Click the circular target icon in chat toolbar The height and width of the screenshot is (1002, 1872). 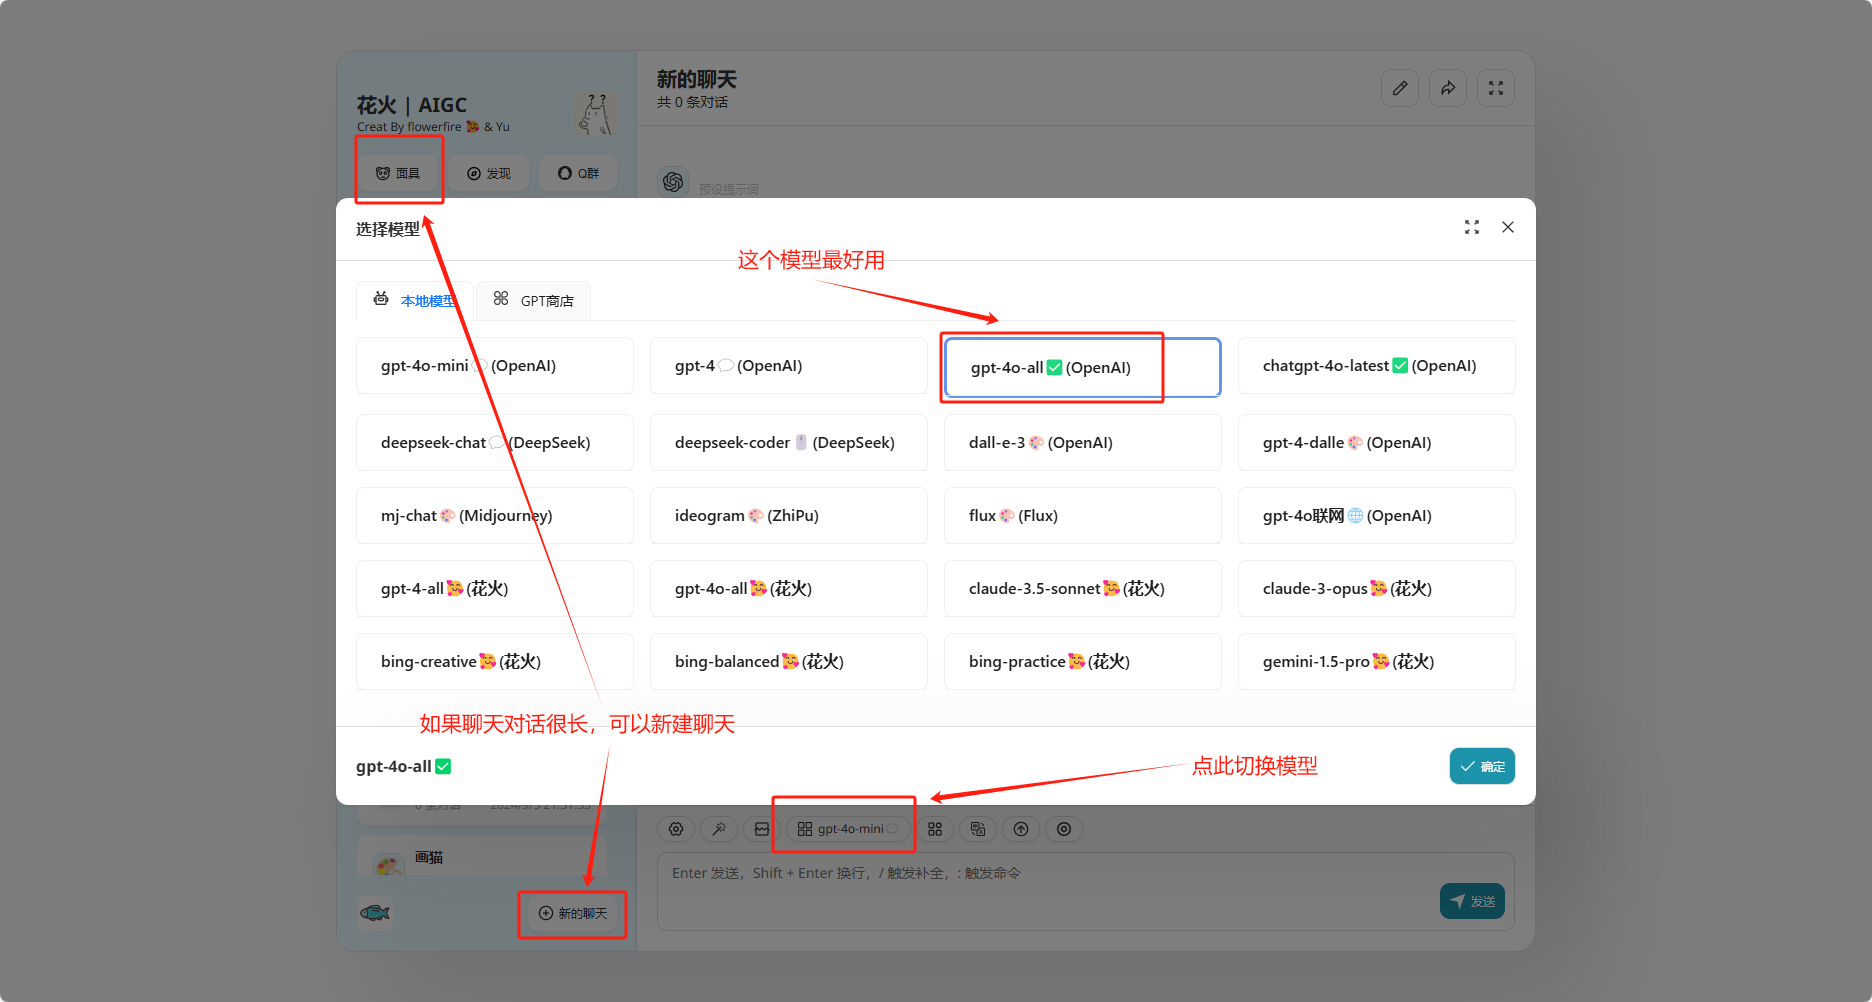pyautogui.click(x=1064, y=829)
